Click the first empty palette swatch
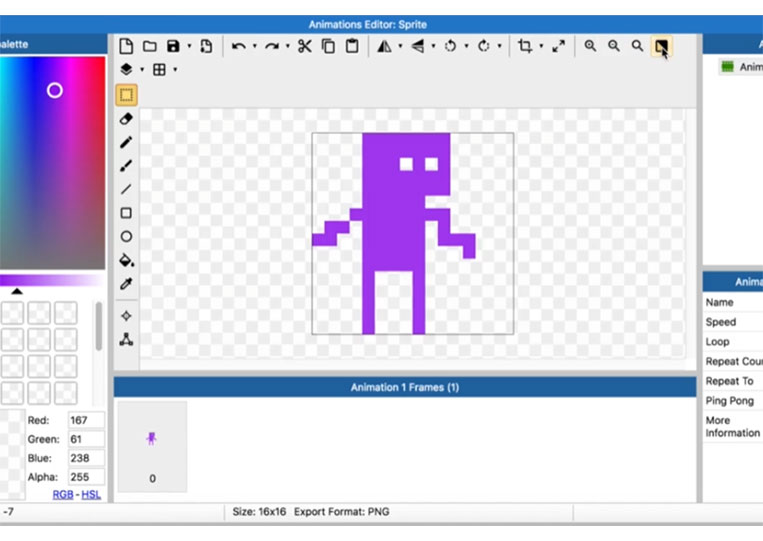This screenshot has height=541, width=763. click(x=12, y=313)
